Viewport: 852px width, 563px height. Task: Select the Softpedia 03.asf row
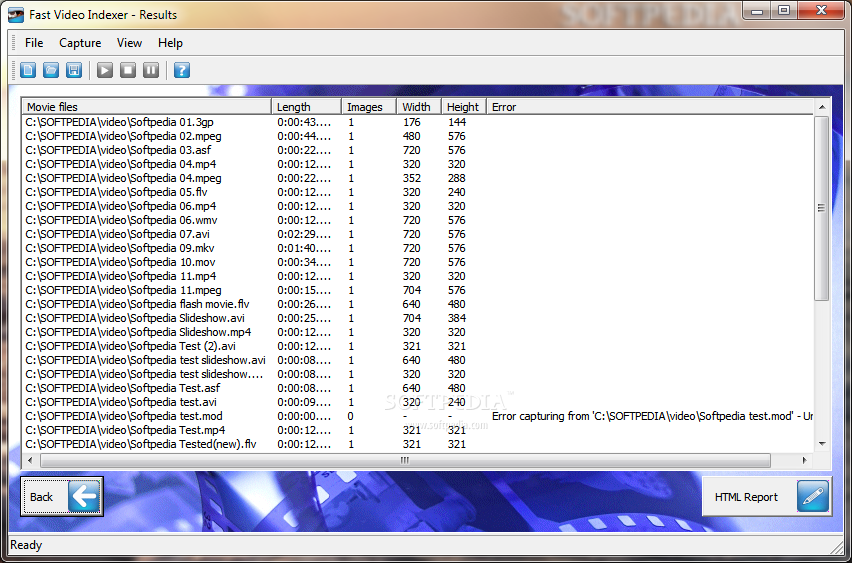(x=418, y=150)
